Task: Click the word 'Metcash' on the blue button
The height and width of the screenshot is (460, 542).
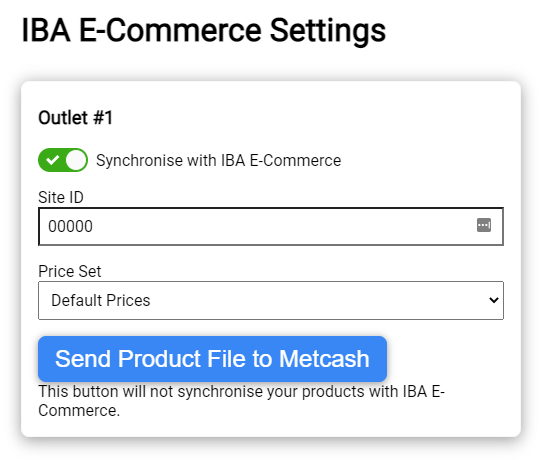Action: coord(324,359)
